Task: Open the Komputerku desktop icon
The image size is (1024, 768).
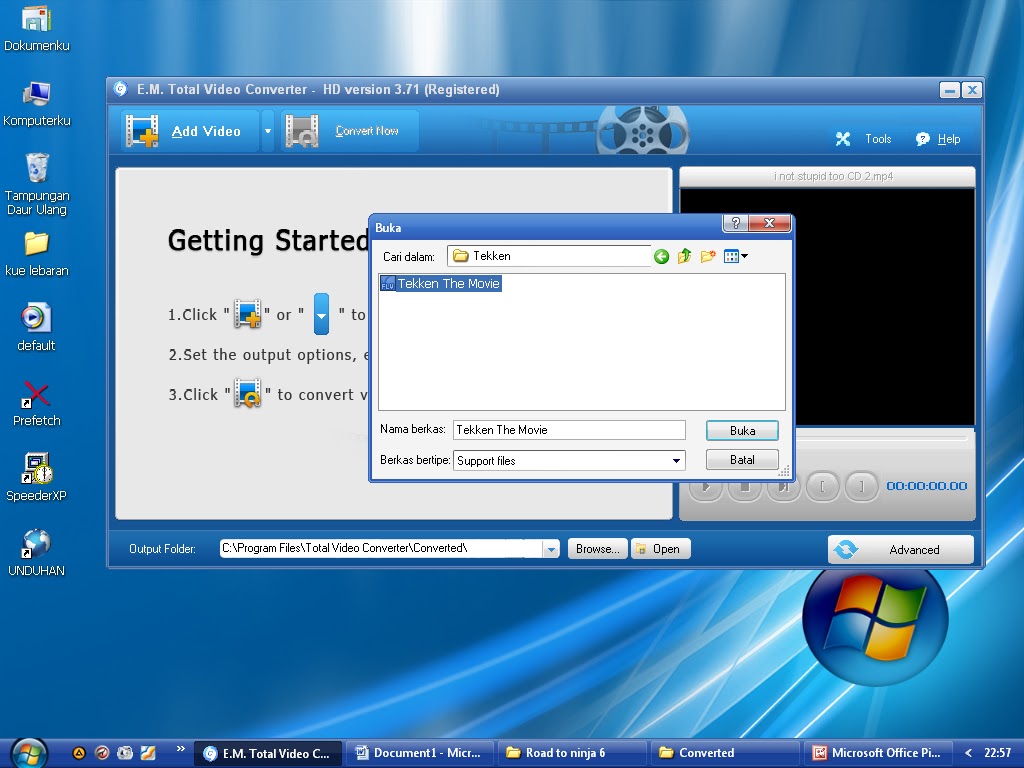Action: coord(37,104)
